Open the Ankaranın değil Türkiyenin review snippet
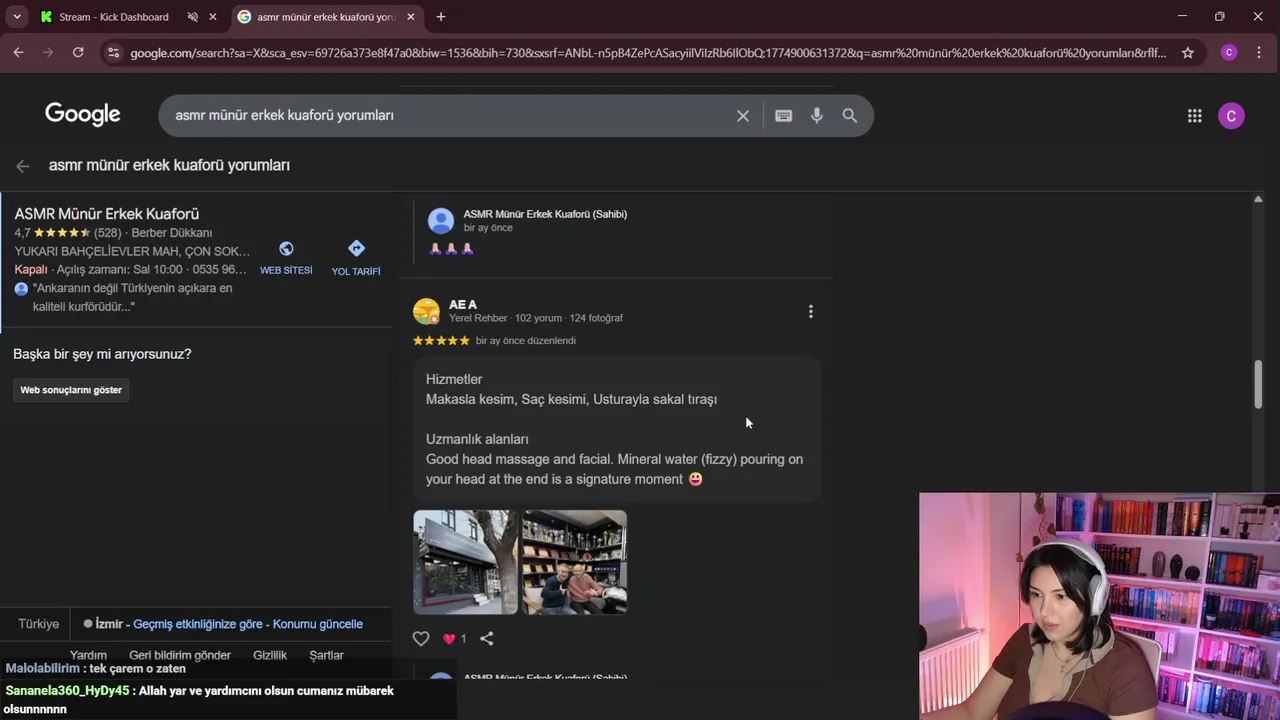Screen dimensions: 1280x720 click(x=132, y=297)
